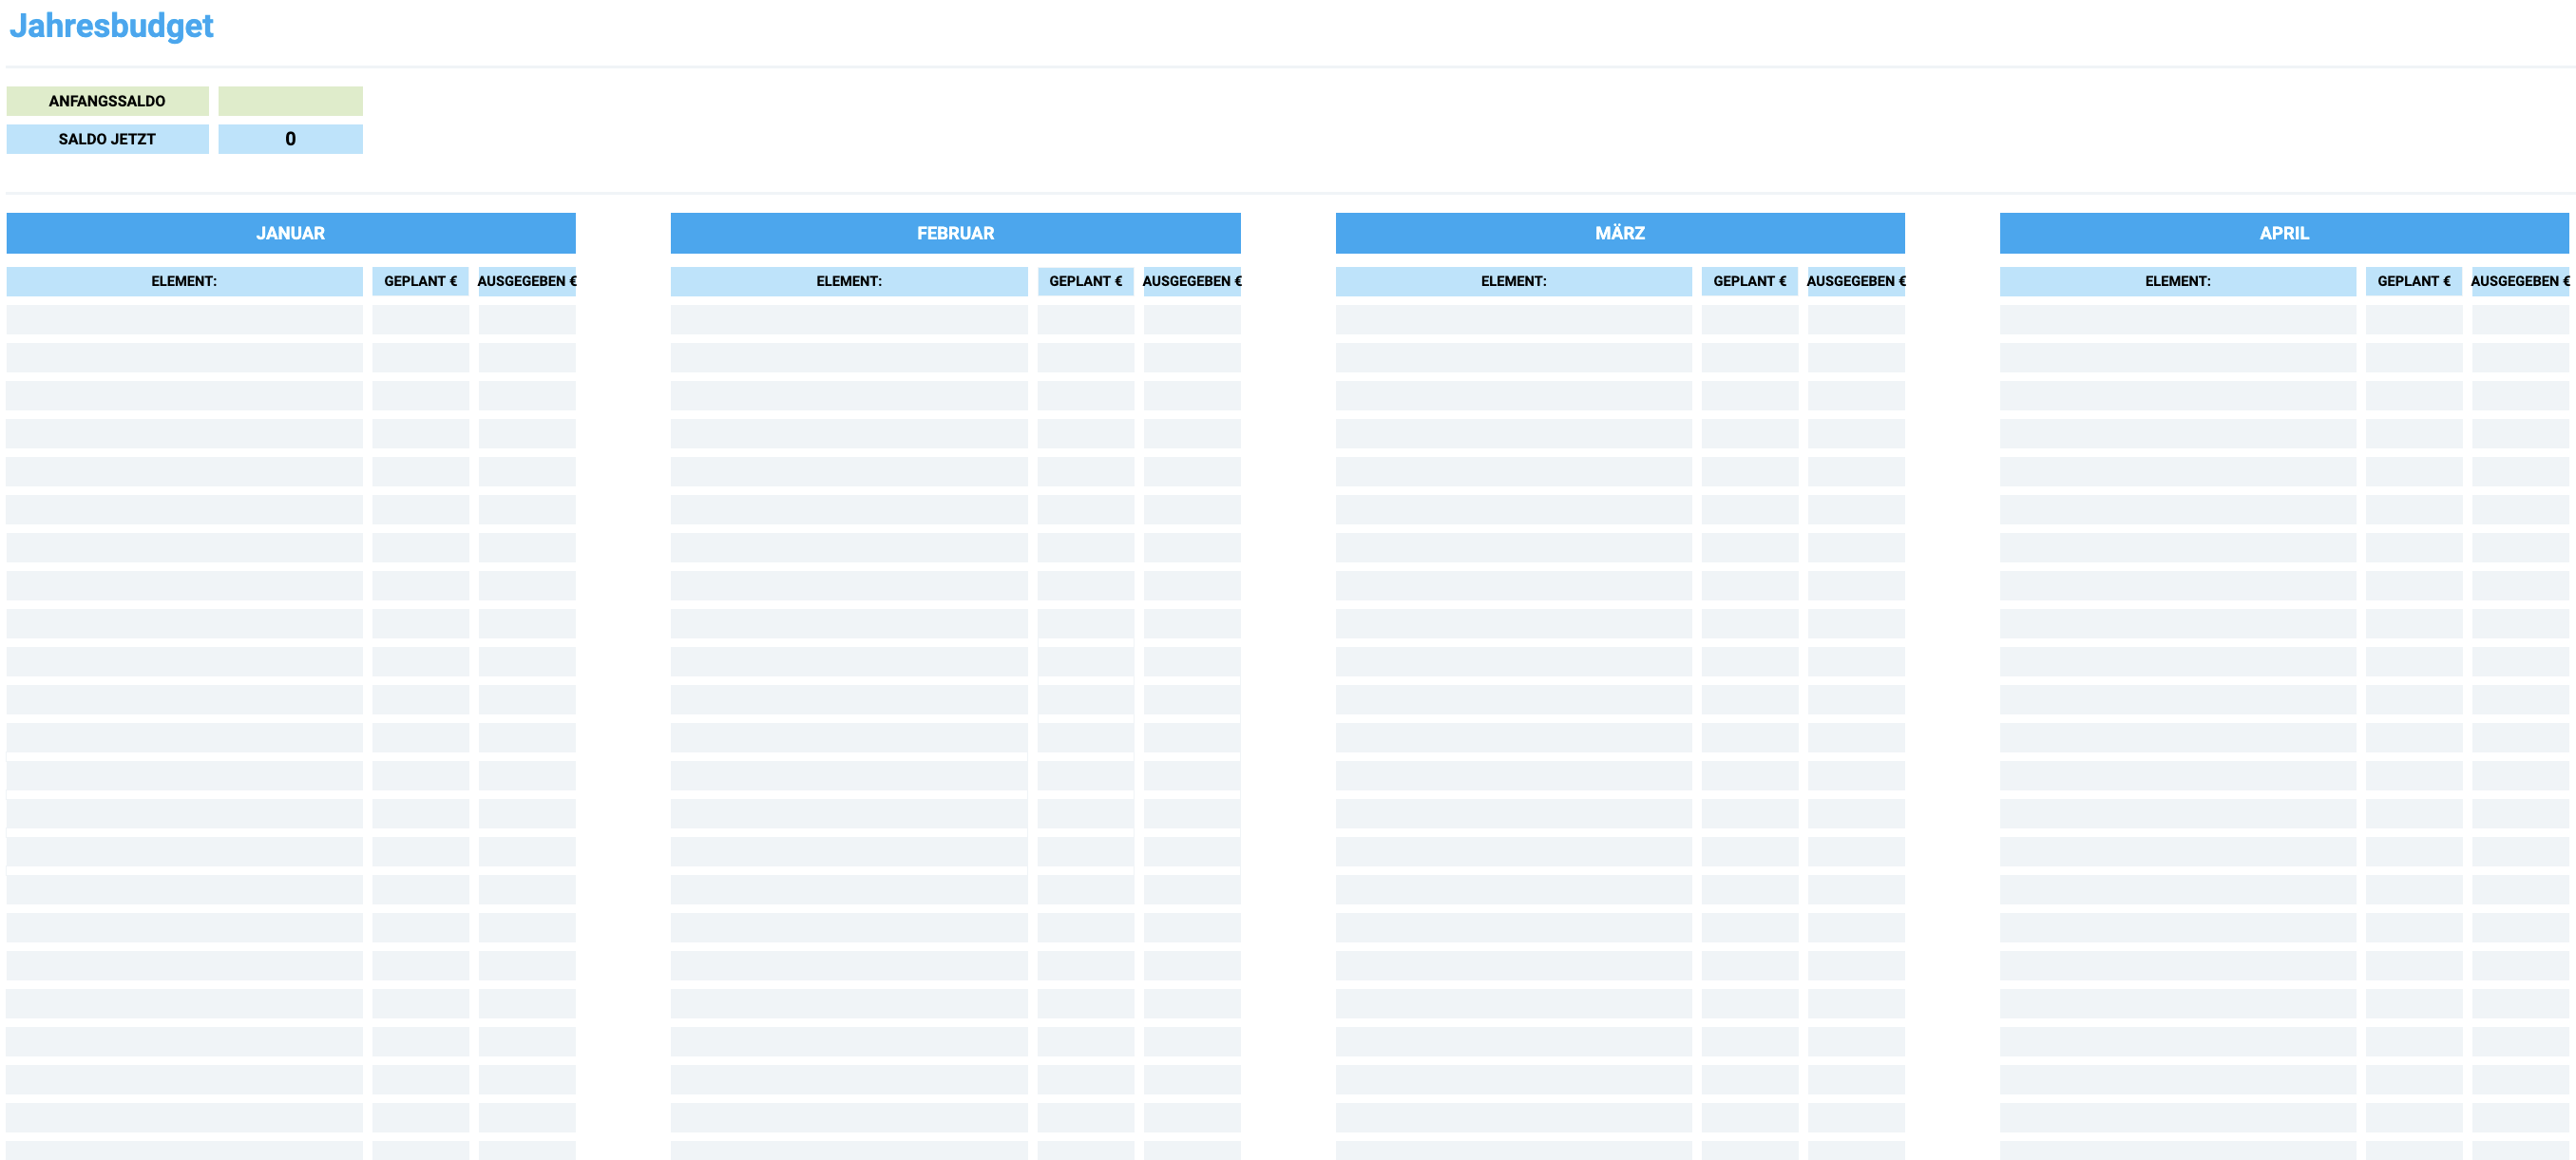Click the Jahresbudget title
This screenshot has height=1160, width=2576.
click(111, 25)
